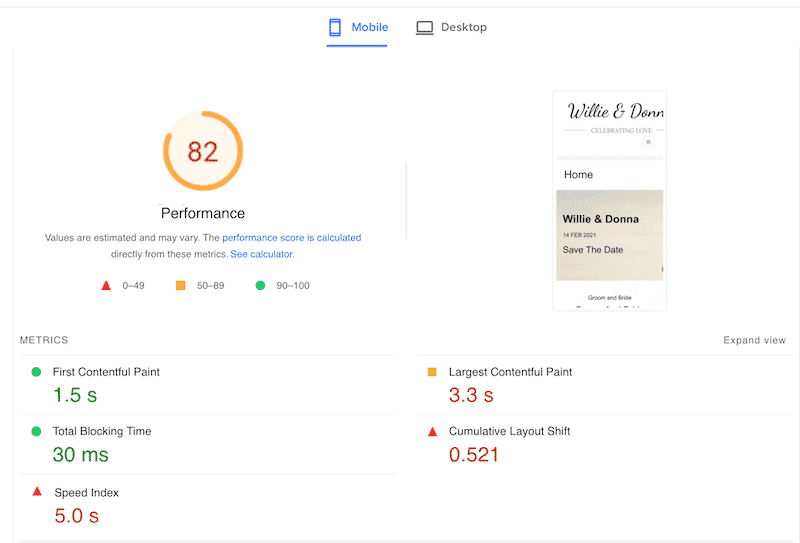The width and height of the screenshot is (800, 543).
Task: Click the red triangle beside Cumulative Layout Shift
Action: point(433,432)
